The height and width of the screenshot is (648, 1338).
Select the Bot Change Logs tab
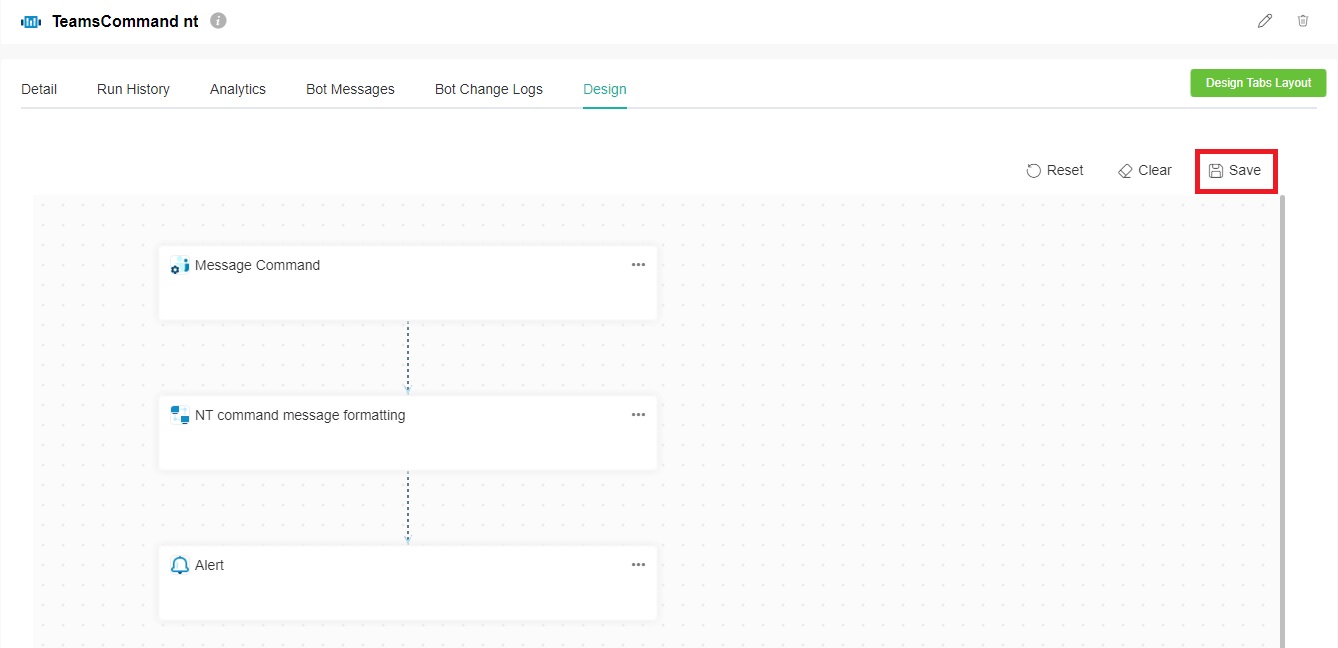489,89
